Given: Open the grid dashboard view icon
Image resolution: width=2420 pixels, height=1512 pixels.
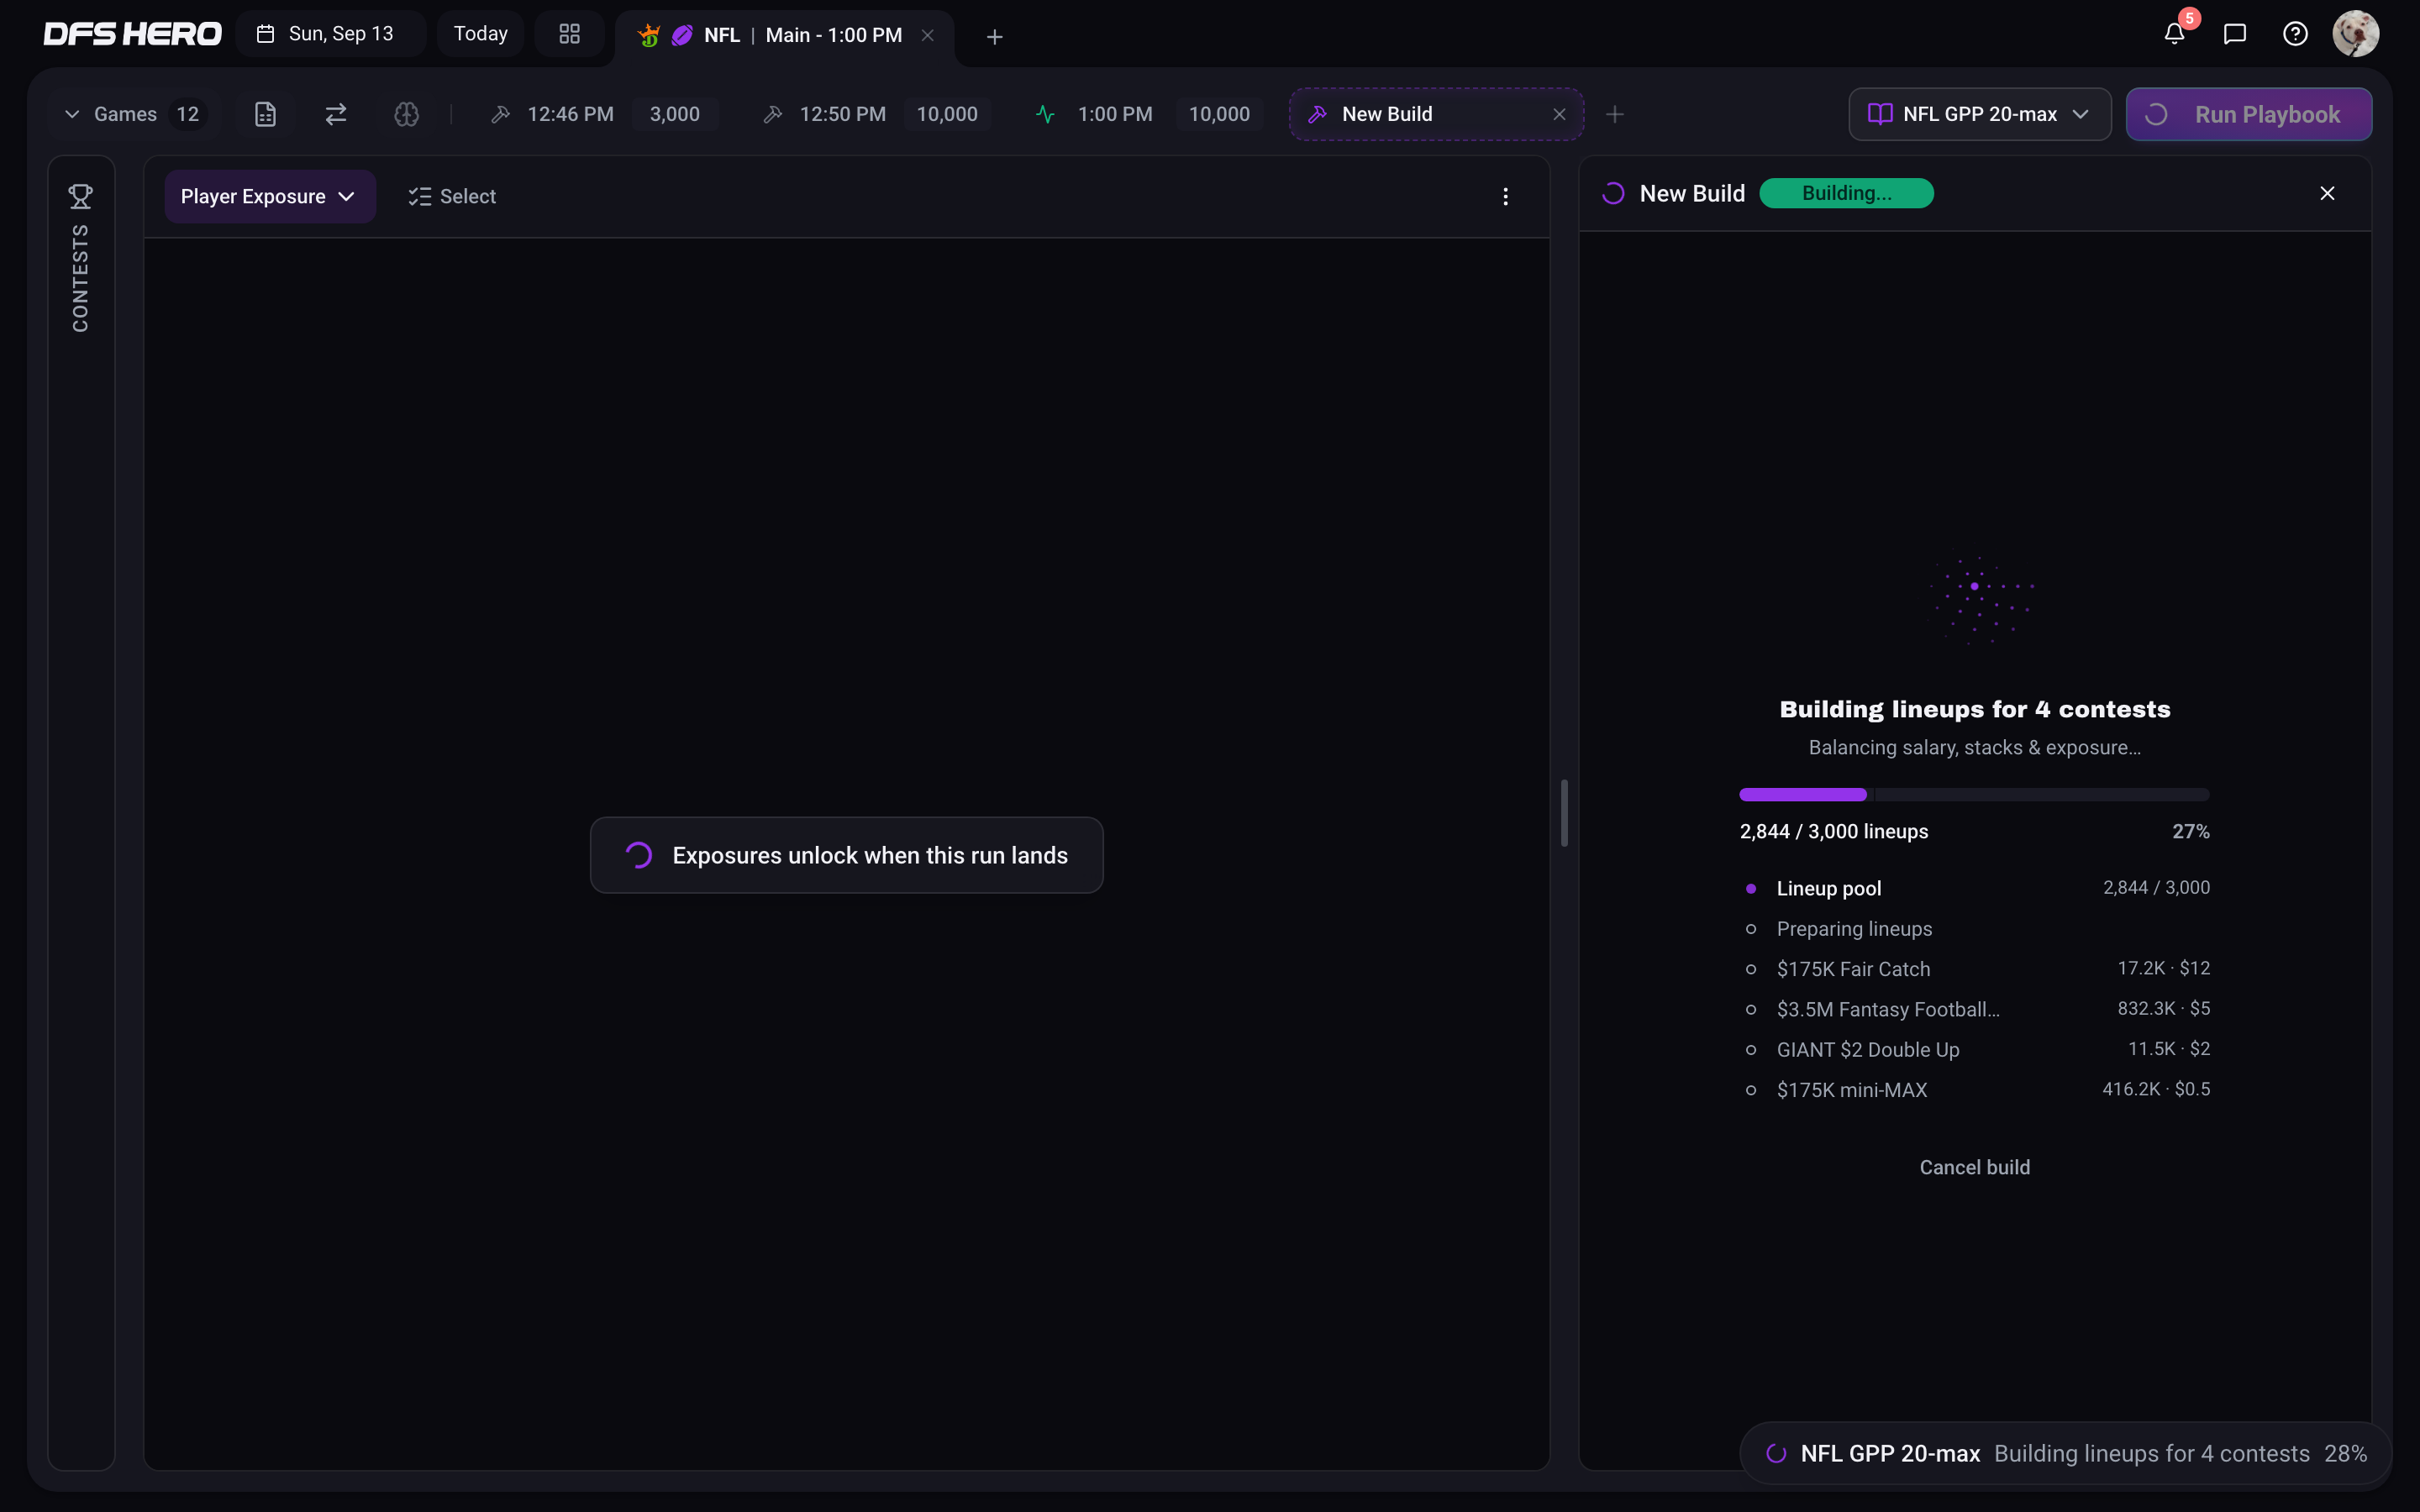Looking at the screenshot, I should tap(569, 34).
